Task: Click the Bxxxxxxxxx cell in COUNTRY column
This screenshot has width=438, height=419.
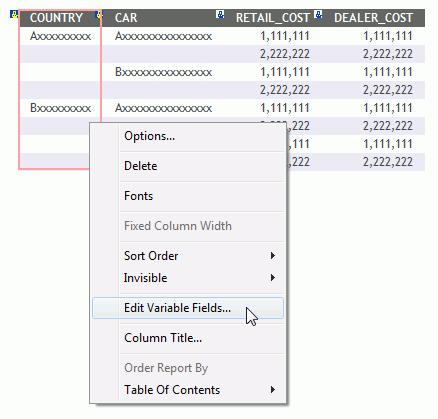Action: (x=60, y=108)
